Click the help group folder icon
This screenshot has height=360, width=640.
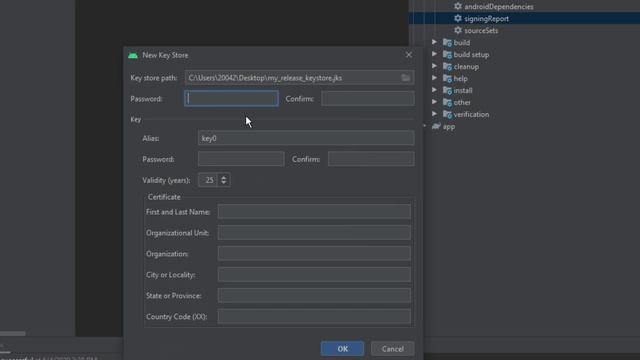coord(447,78)
